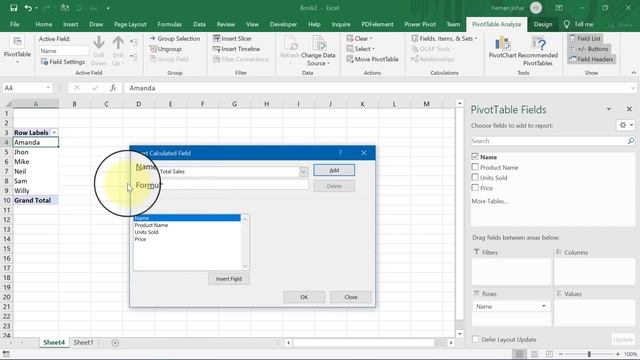The height and width of the screenshot is (360, 640).
Task: Switch to Normal view icon in status bar
Action: pos(519,354)
